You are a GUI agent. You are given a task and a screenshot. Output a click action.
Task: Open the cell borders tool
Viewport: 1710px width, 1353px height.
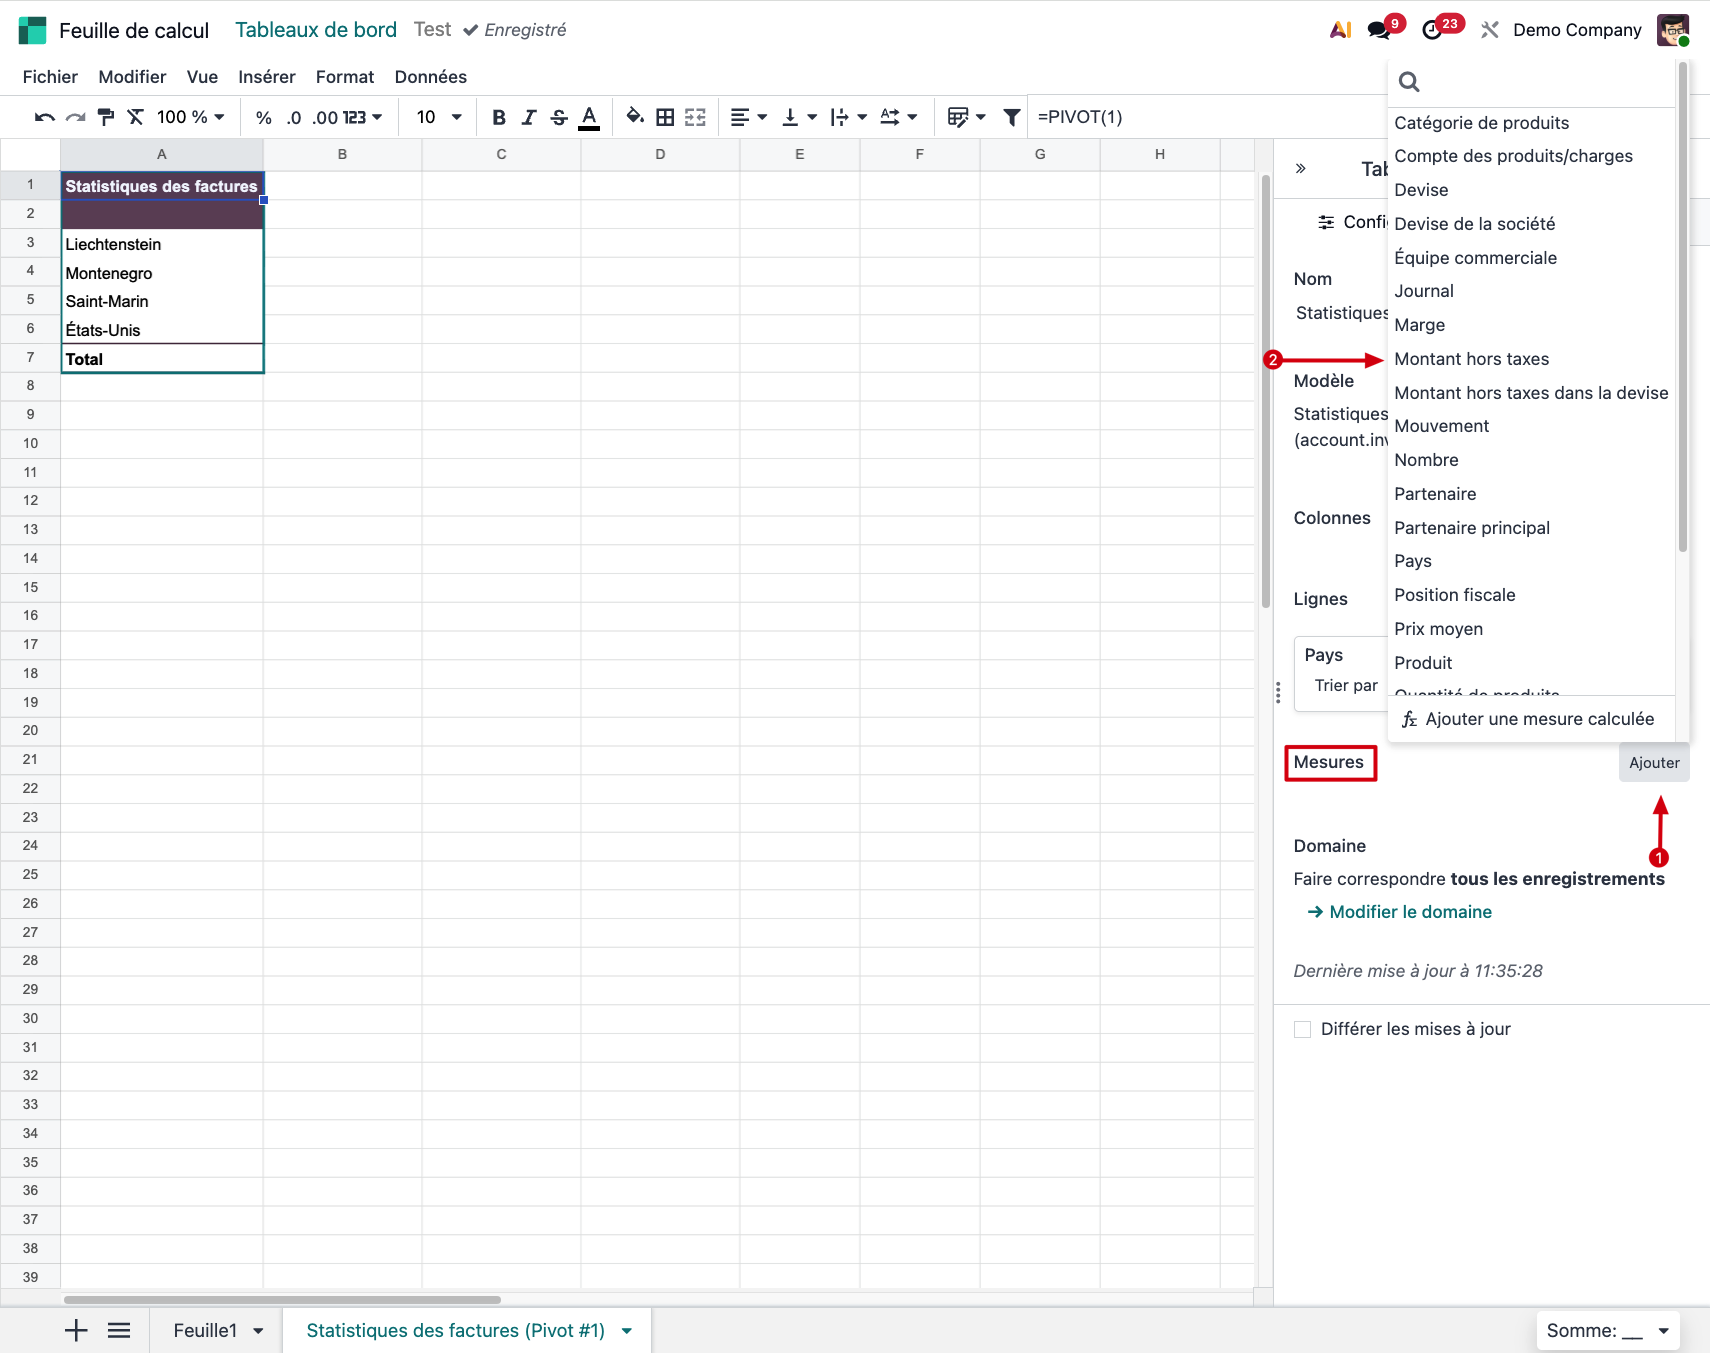[665, 117]
